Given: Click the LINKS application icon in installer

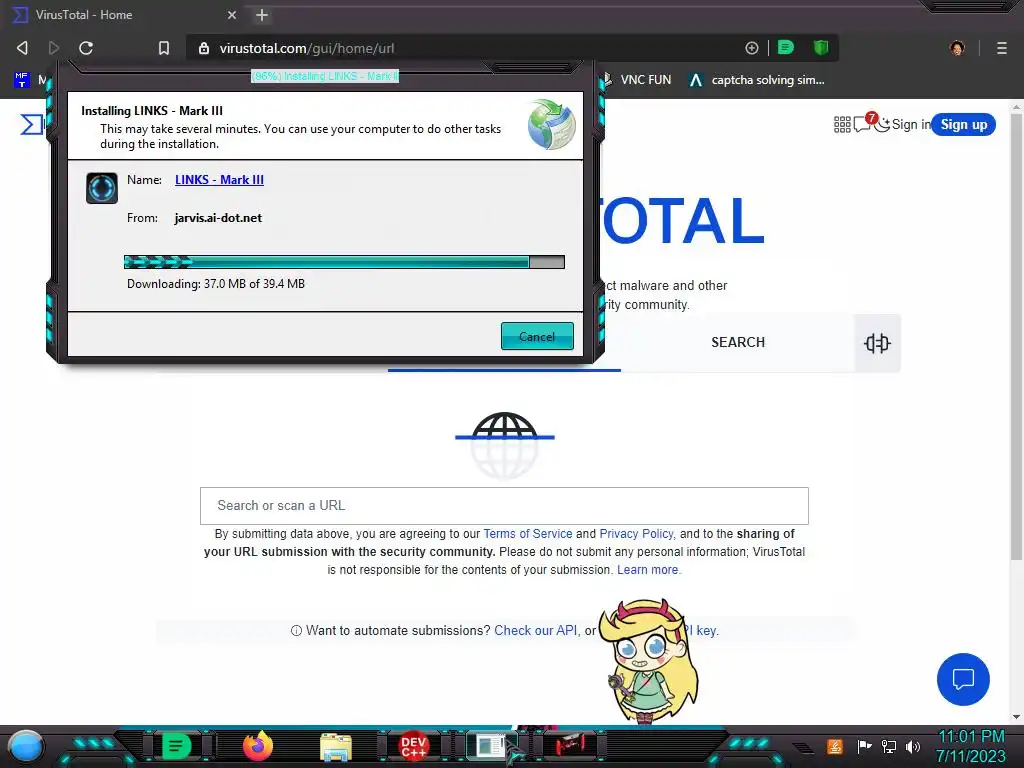Looking at the screenshot, I should [102, 188].
